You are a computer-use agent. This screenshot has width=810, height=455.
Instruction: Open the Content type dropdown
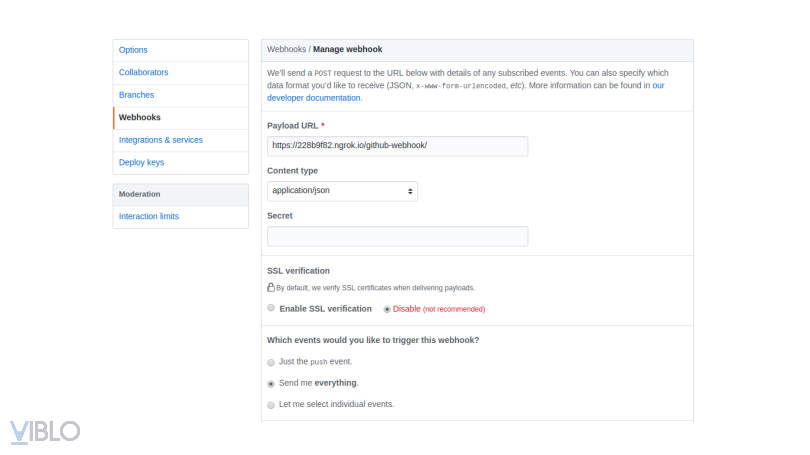342,190
